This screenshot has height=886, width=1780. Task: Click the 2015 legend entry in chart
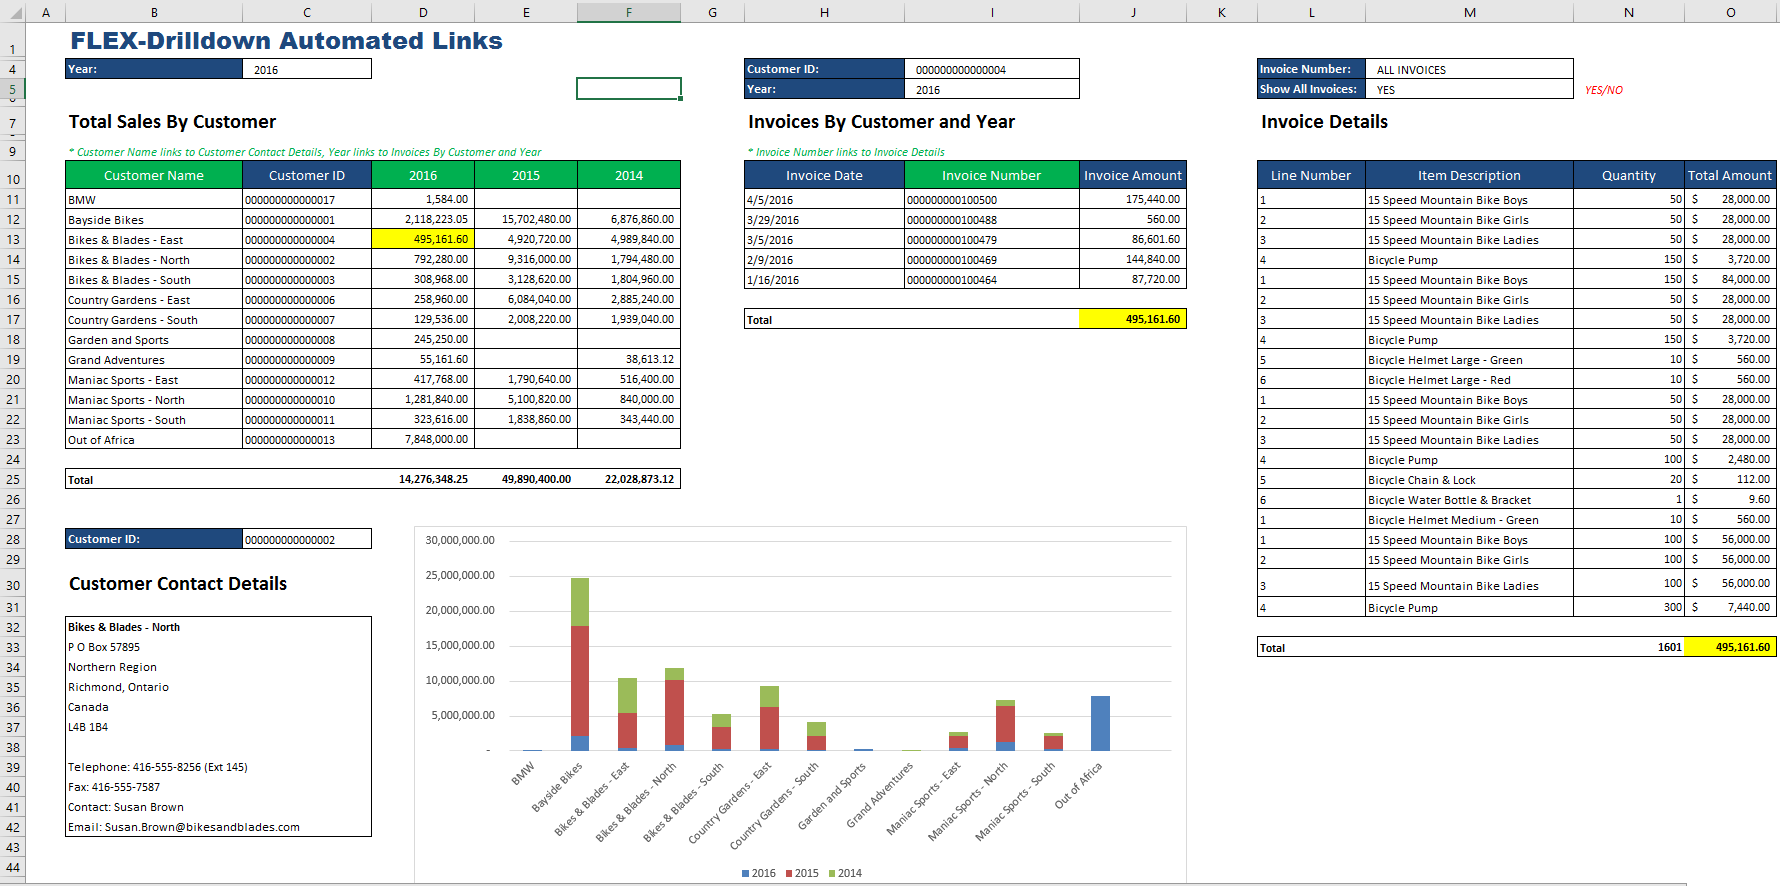[802, 873]
